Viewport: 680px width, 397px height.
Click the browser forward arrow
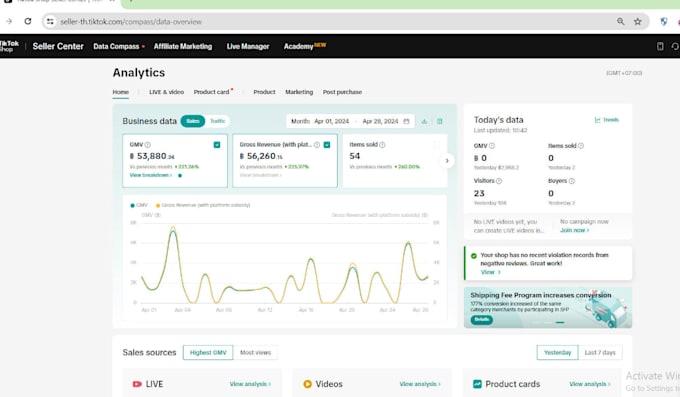[9, 21]
